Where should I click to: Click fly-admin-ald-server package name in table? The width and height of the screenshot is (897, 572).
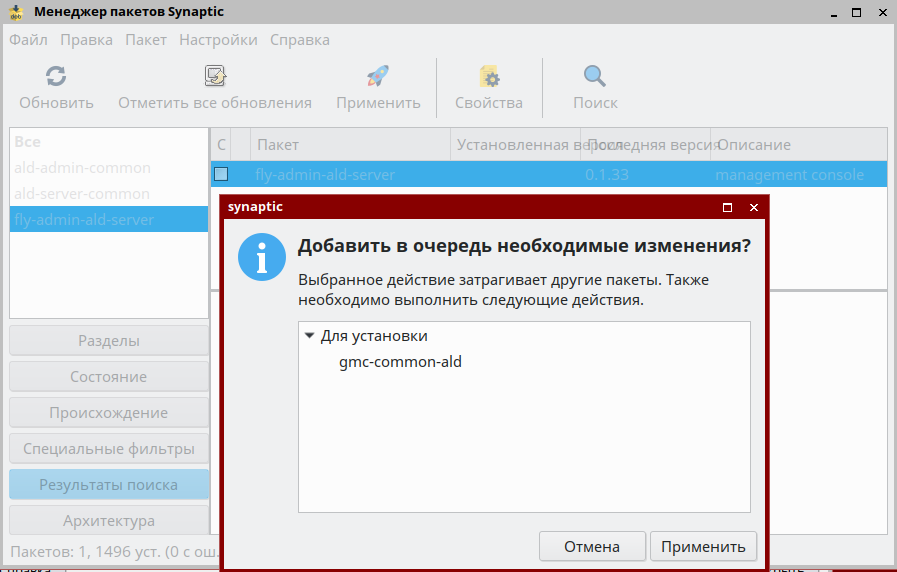click(325, 174)
